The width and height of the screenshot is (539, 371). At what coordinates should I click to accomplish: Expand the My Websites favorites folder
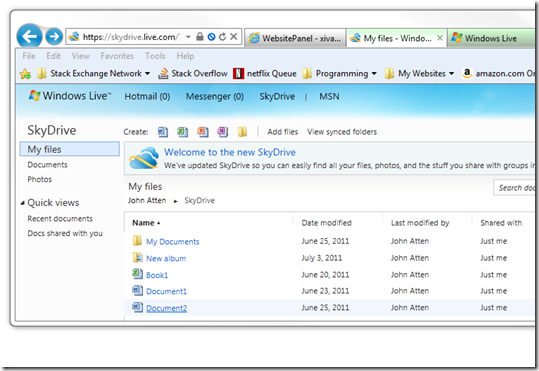click(419, 74)
